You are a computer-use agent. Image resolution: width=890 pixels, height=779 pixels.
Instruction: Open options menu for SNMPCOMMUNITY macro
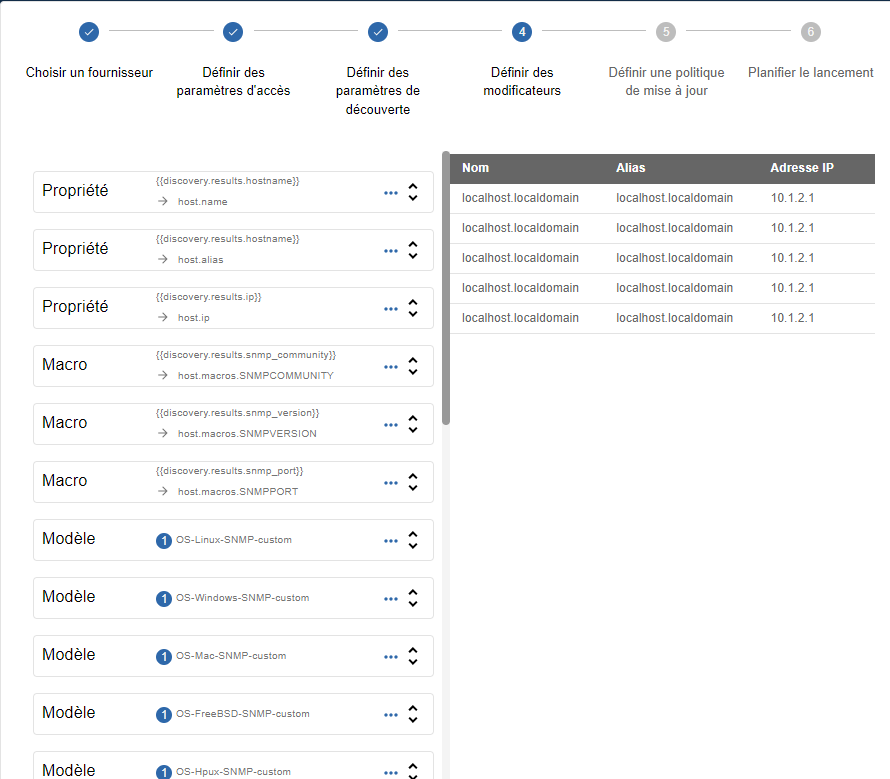coord(391,367)
